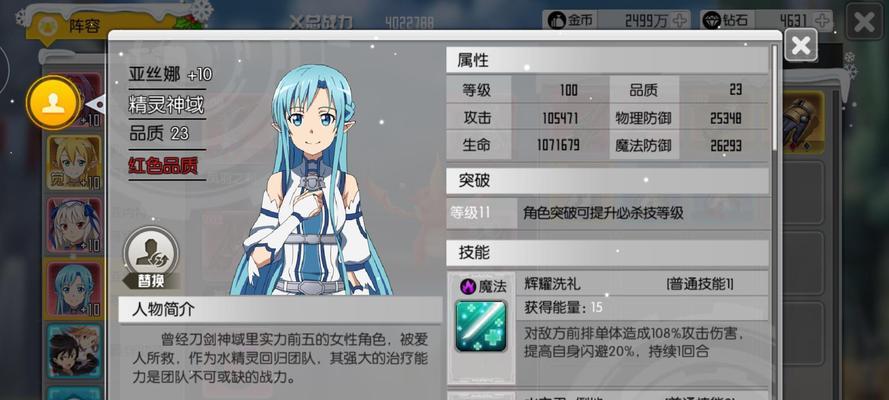Open the 阵容 lineup tab
889x400 pixels.
[x=85, y=26]
